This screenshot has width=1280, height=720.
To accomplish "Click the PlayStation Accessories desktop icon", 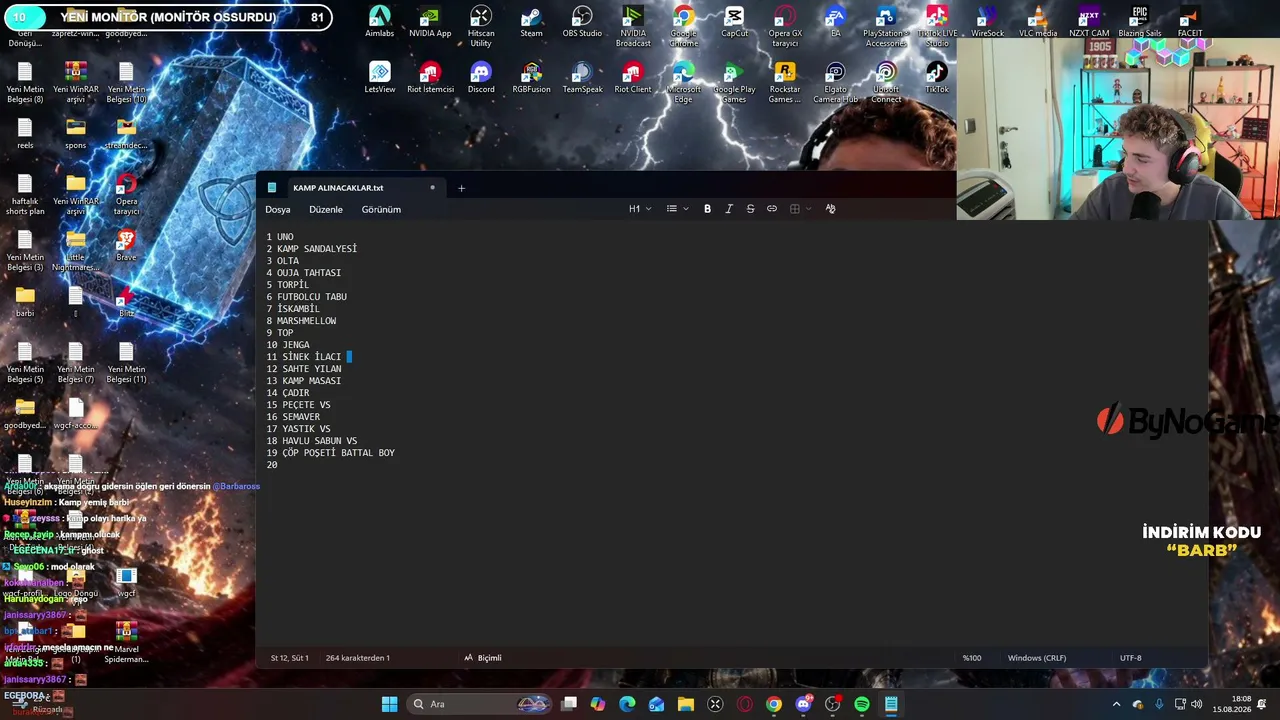I will click(886, 26).
